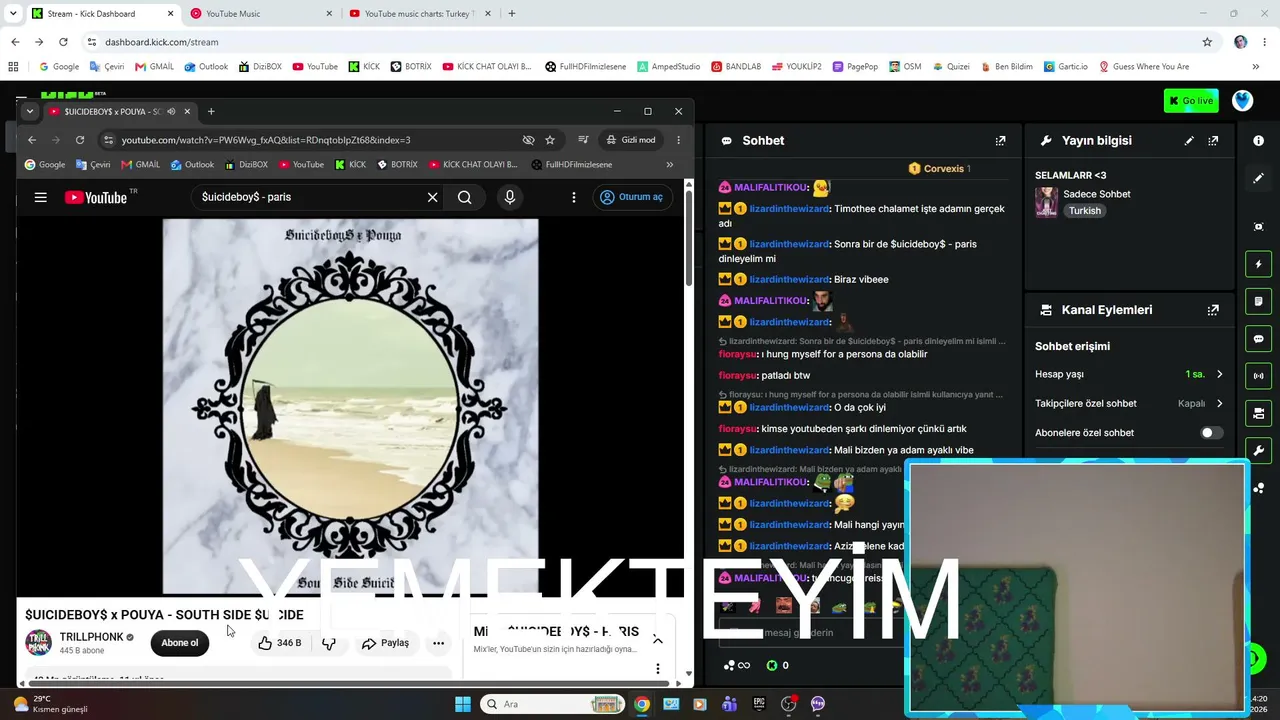The image size is (1280, 720).
Task: Edit stream info with the Yayın bilgisi pencil
Action: click(1189, 141)
